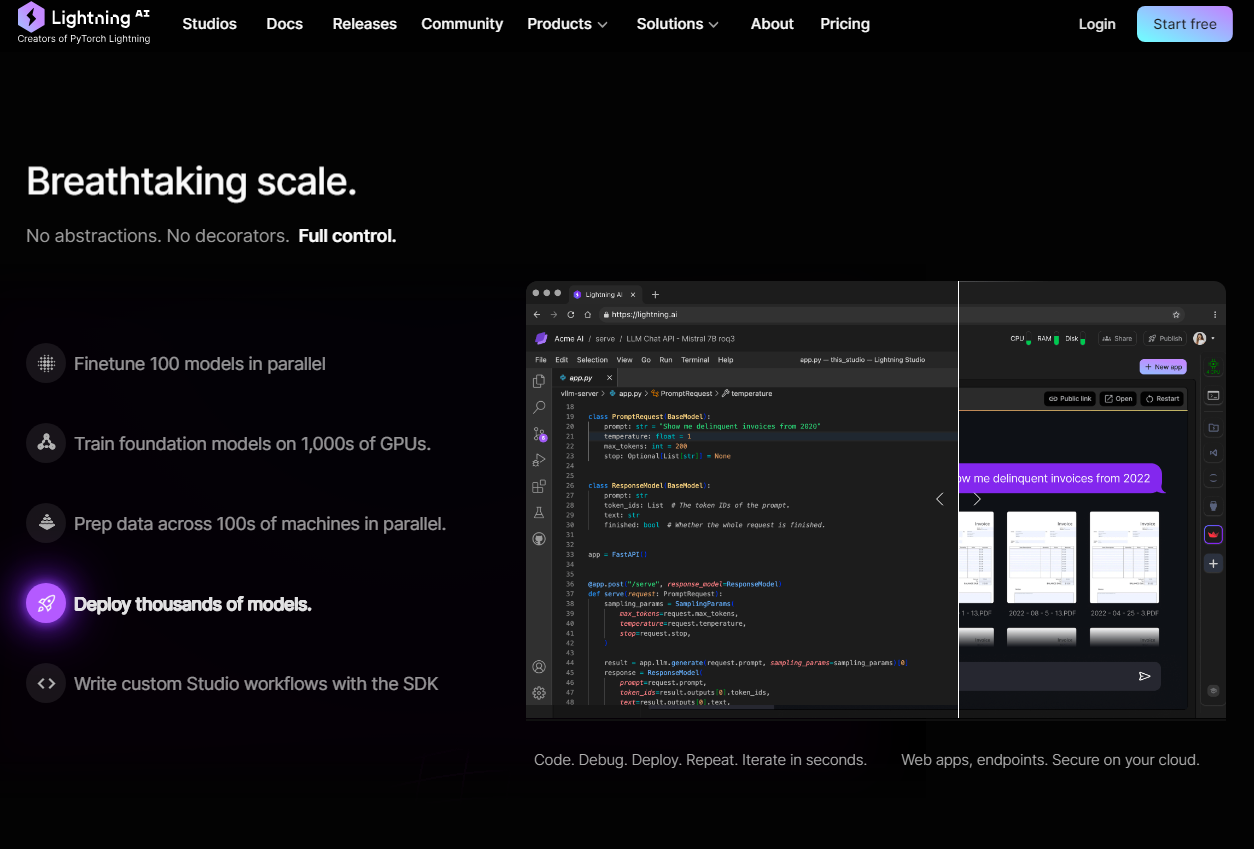Open the flask Testing icon in Studio preview

(539, 512)
